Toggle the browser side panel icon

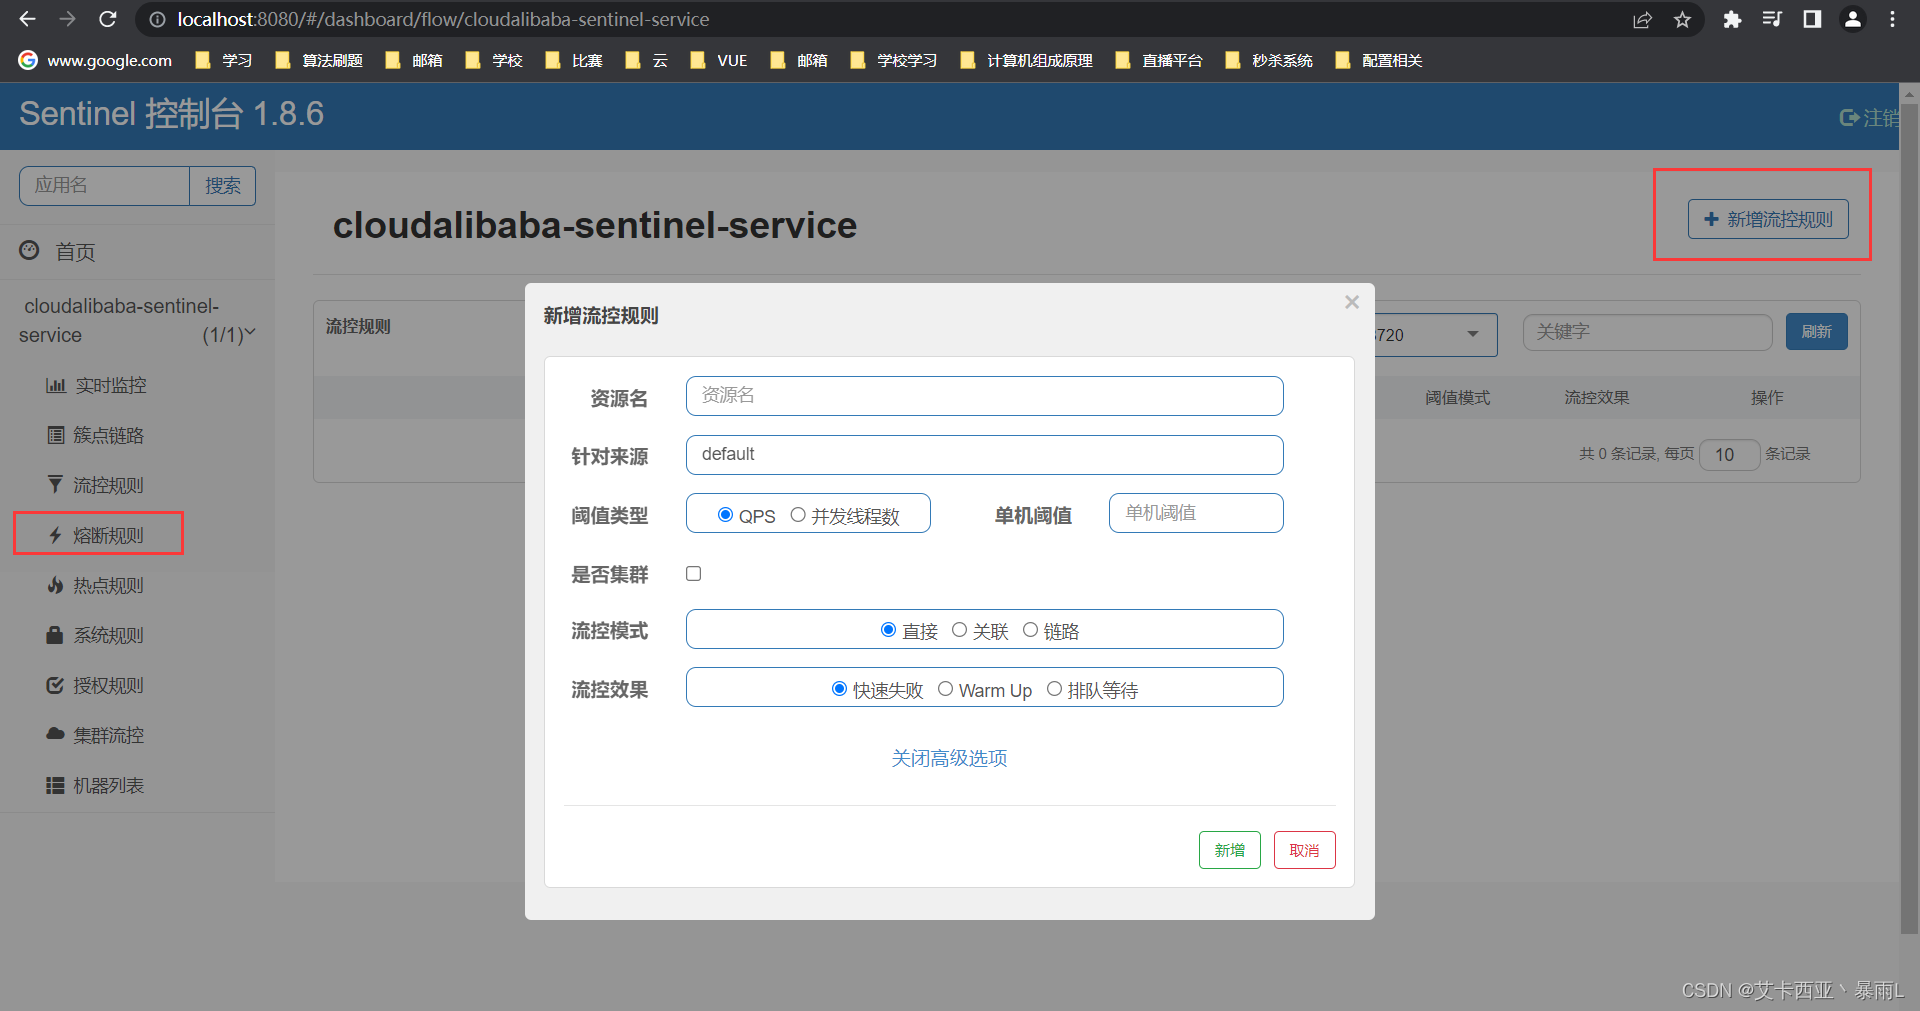(x=1812, y=20)
